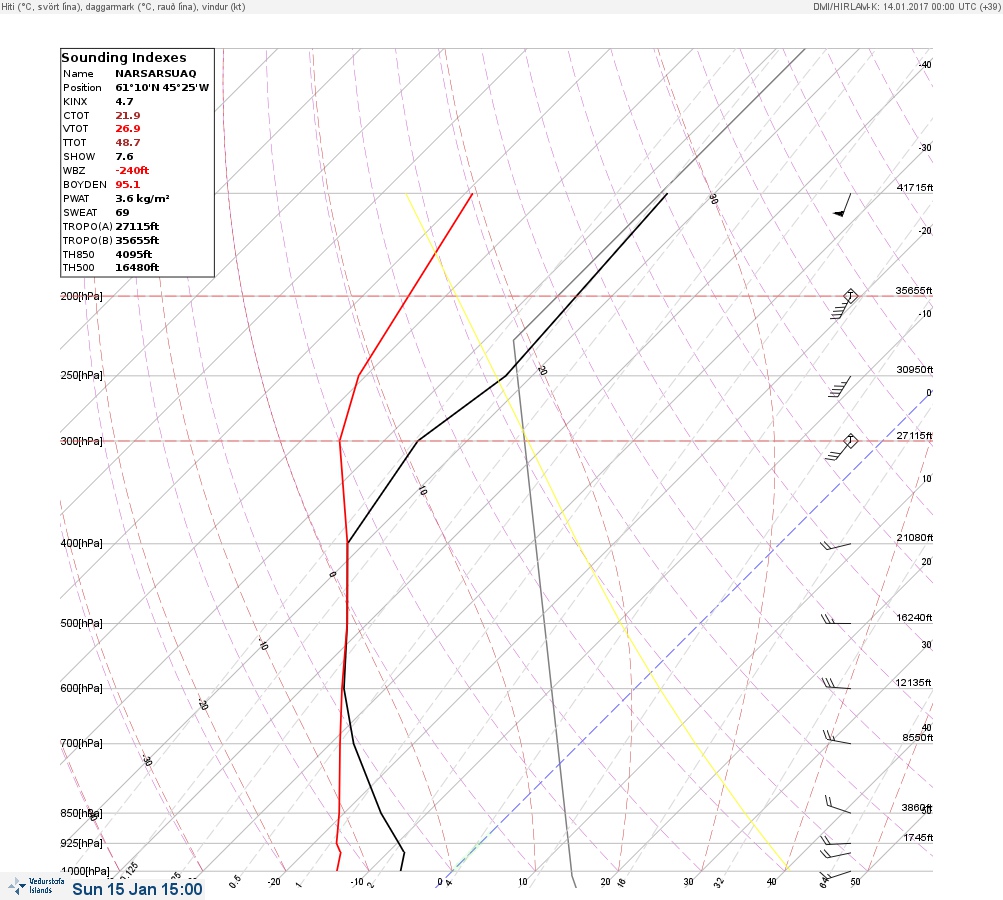Select the wind barb at the 250 hPa level
The width and height of the screenshot is (1003, 900).
839,387
